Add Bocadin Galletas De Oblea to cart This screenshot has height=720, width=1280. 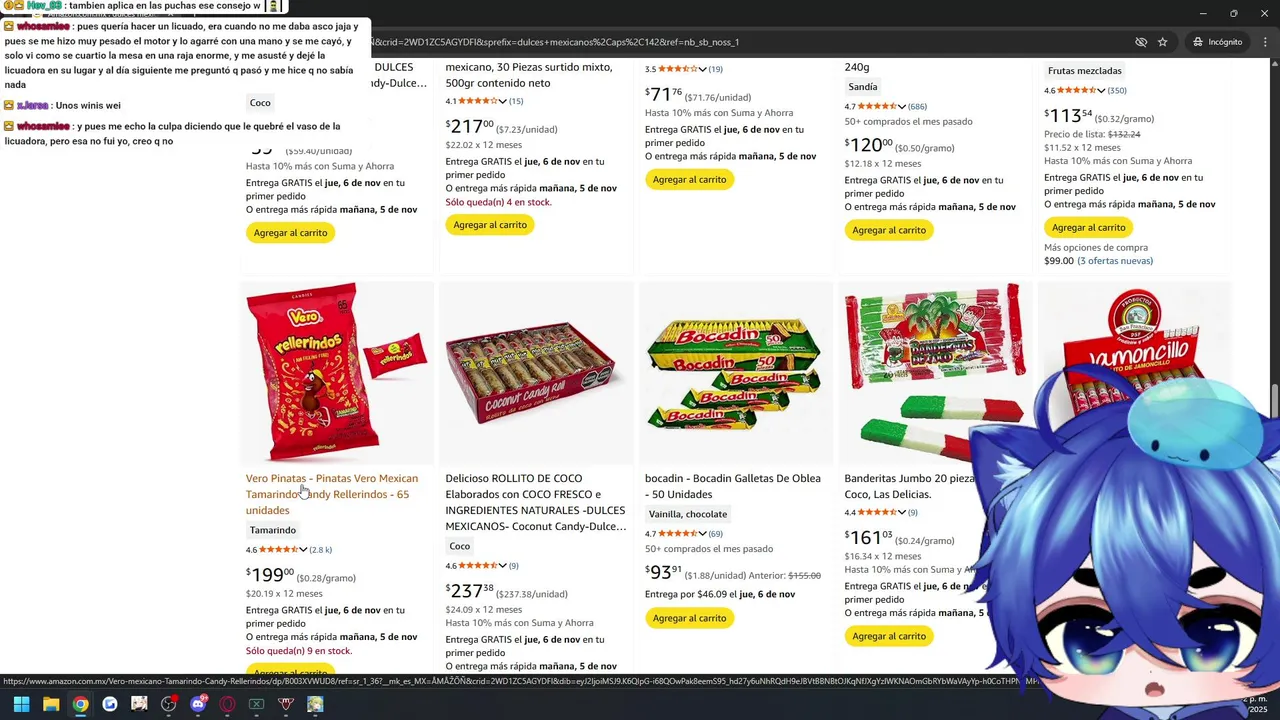(x=690, y=618)
